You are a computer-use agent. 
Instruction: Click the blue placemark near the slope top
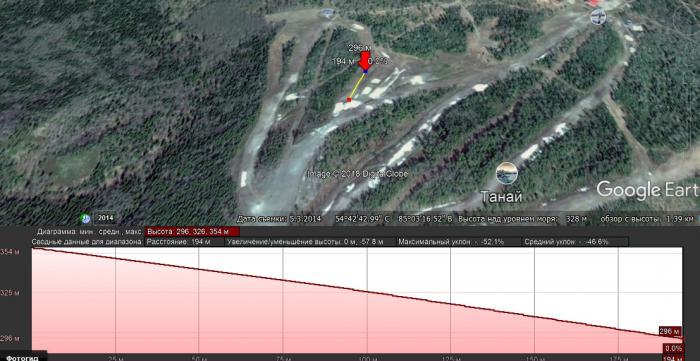click(x=327, y=13)
